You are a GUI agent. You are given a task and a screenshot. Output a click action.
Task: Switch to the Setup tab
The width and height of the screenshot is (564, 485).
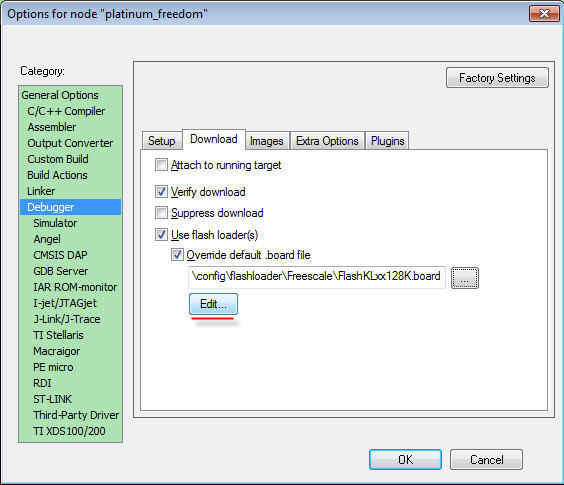click(x=162, y=141)
